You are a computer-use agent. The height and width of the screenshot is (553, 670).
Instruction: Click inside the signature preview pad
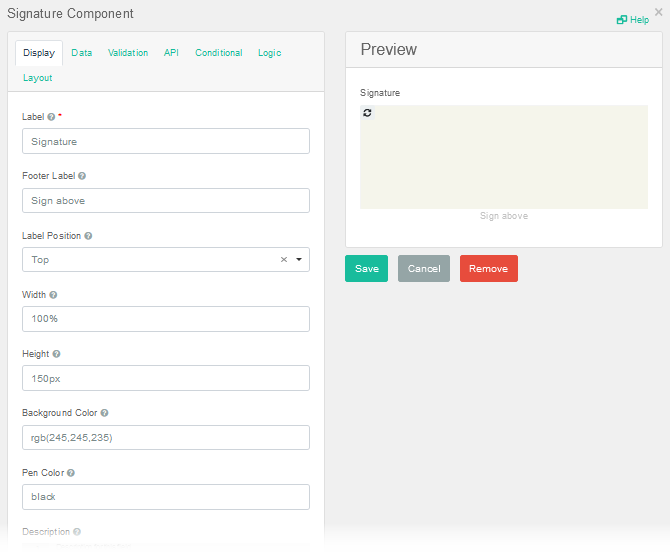point(503,158)
